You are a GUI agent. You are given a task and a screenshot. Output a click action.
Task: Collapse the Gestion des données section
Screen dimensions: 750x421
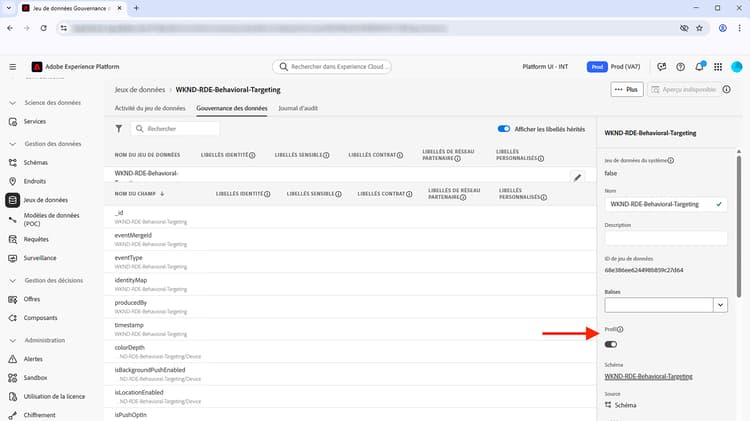tap(12, 144)
